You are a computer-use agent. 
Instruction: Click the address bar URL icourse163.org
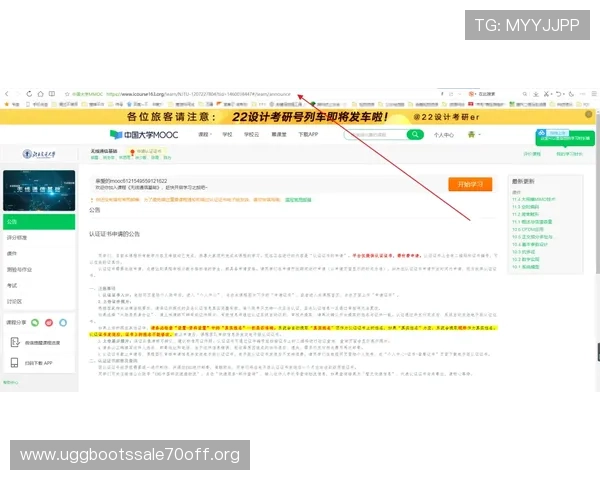point(198,94)
